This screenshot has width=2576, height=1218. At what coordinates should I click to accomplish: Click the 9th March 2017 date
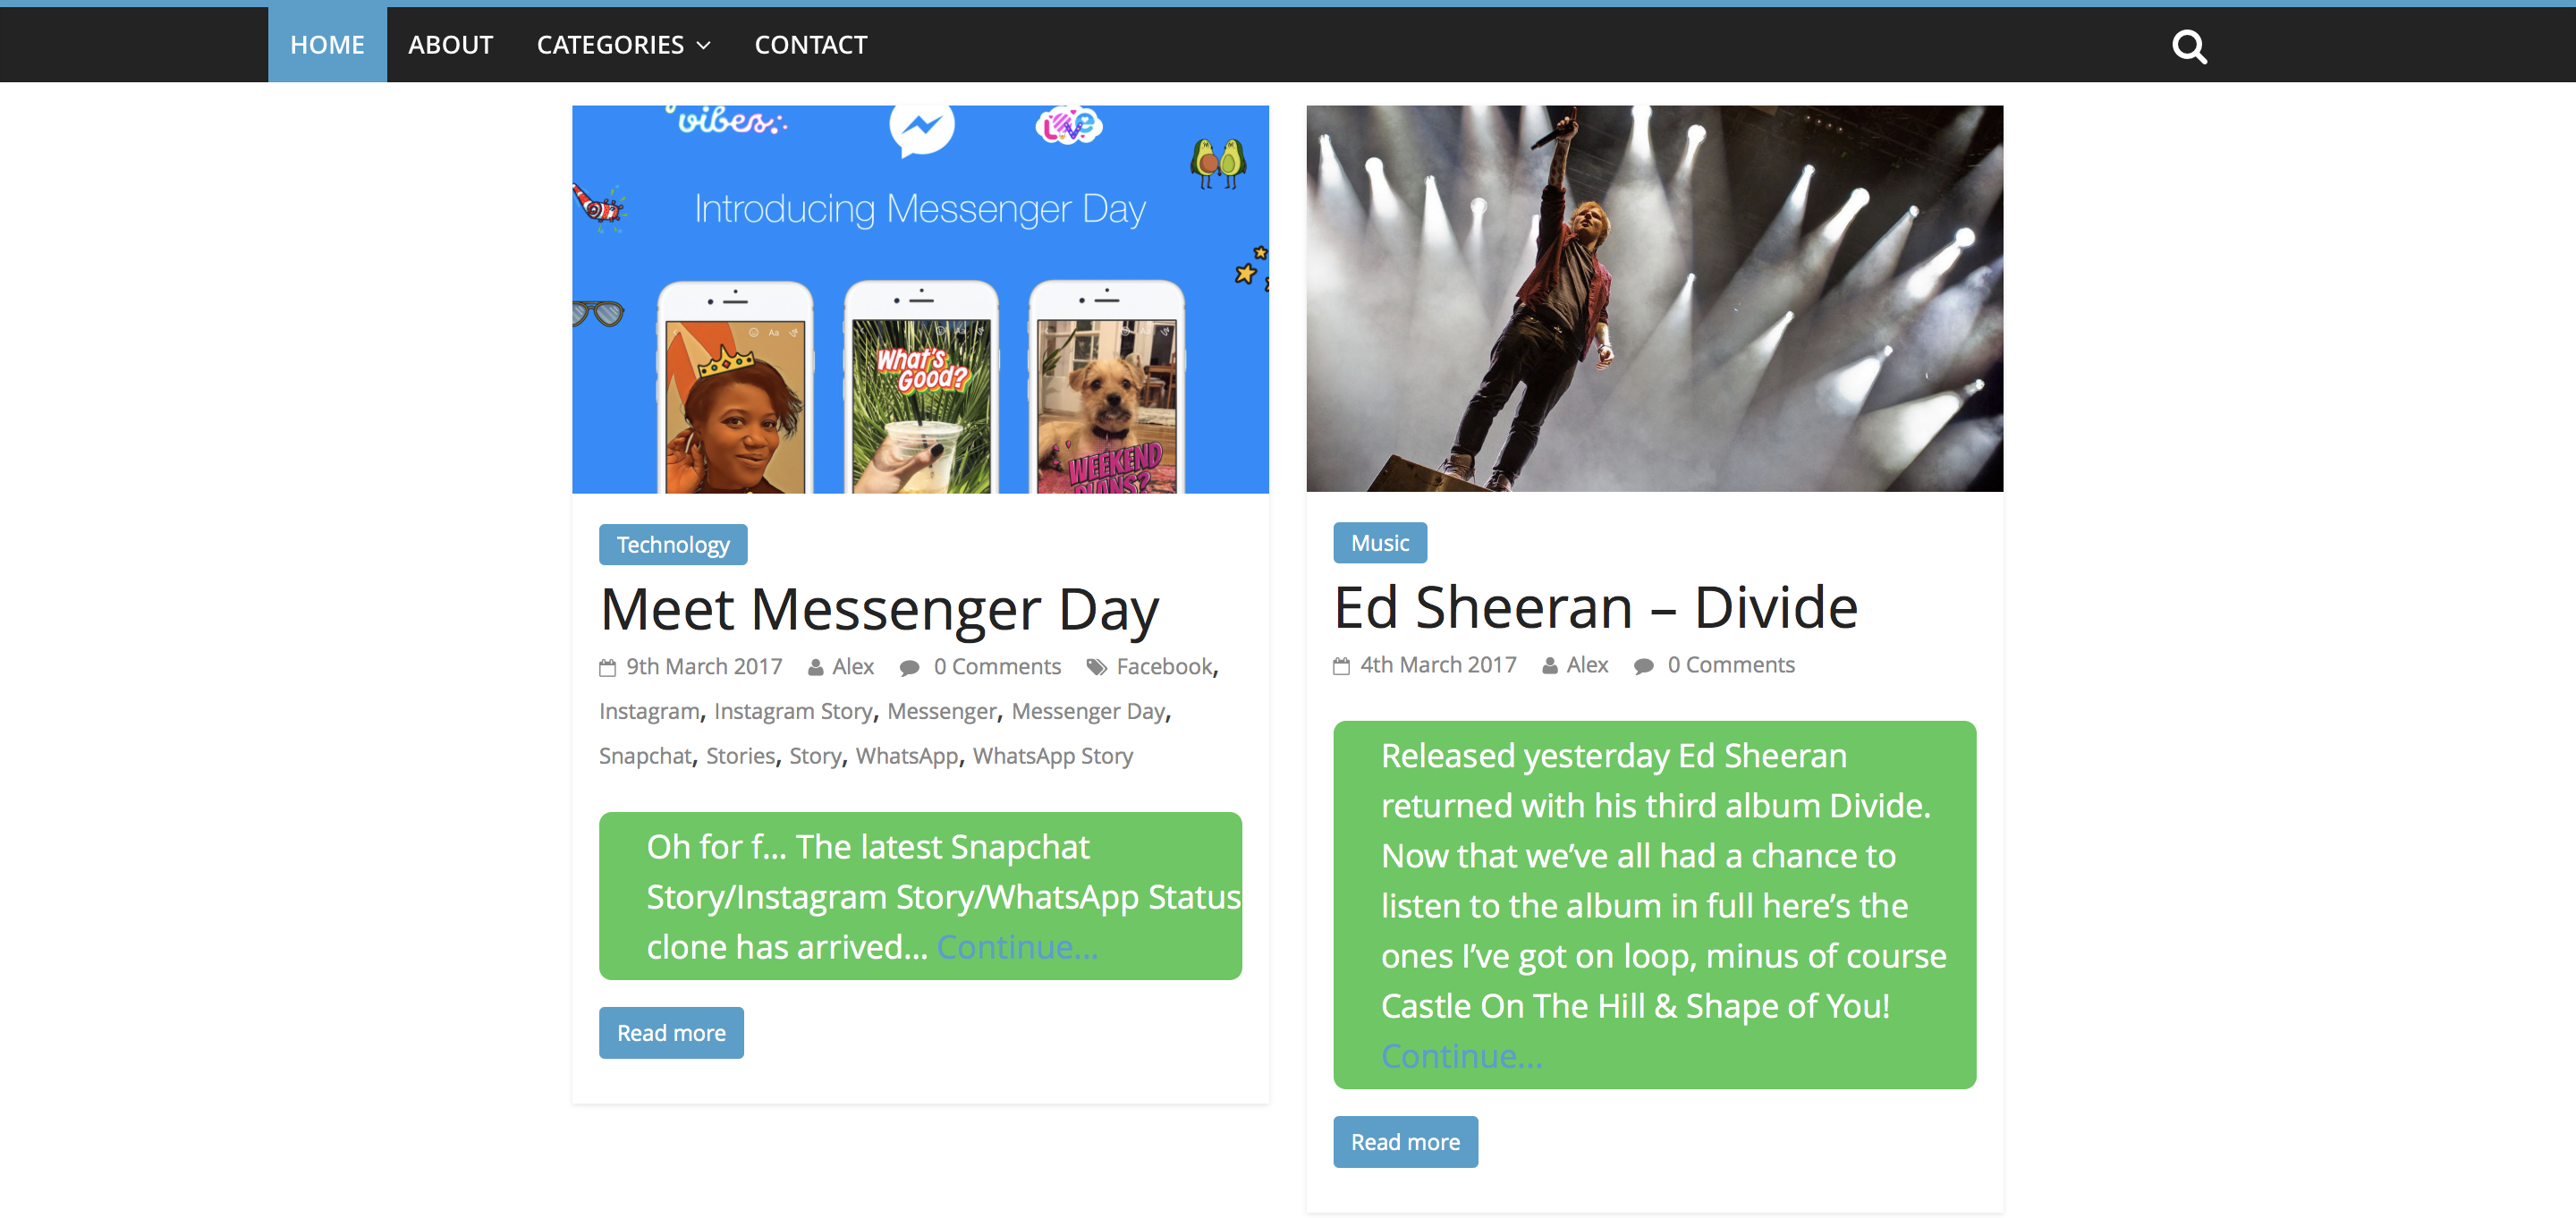pos(704,667)
